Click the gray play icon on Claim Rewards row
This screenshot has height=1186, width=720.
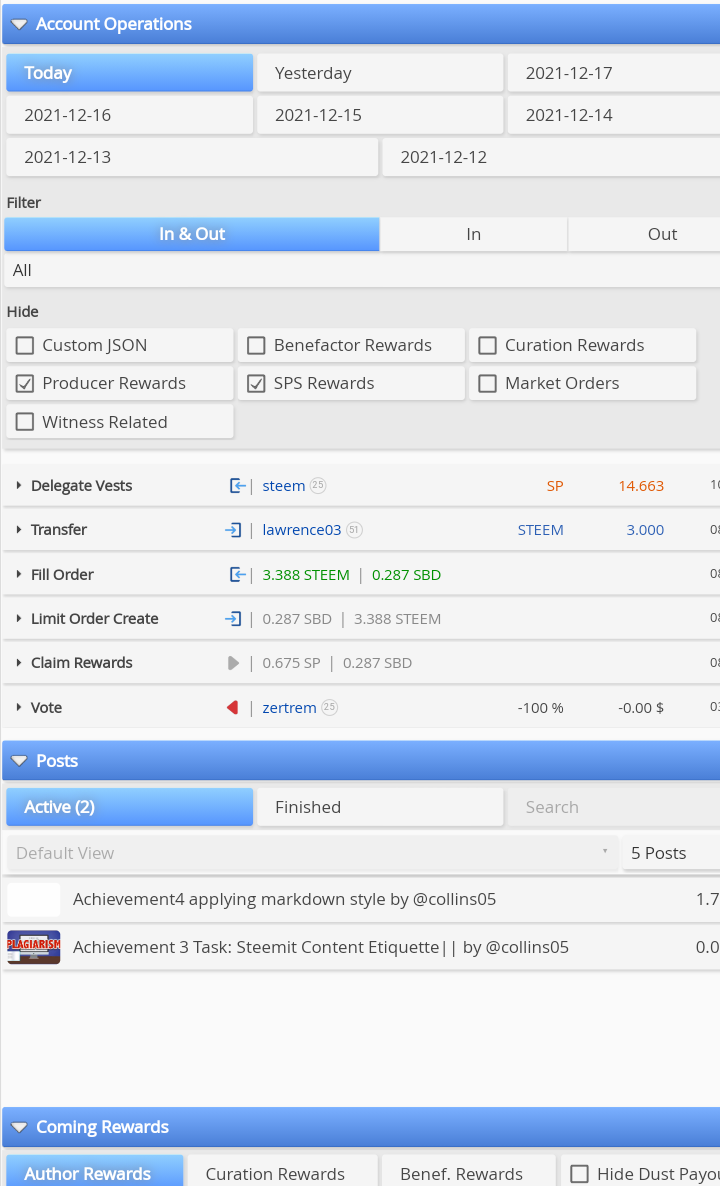pyautogui.click(x=233, y=663)
